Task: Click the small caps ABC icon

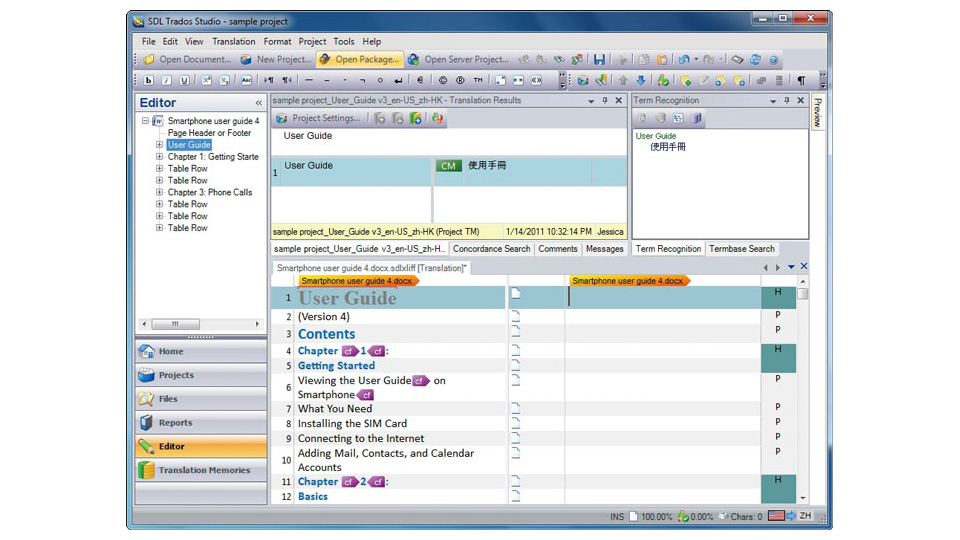Action: [x=246, y=80]
